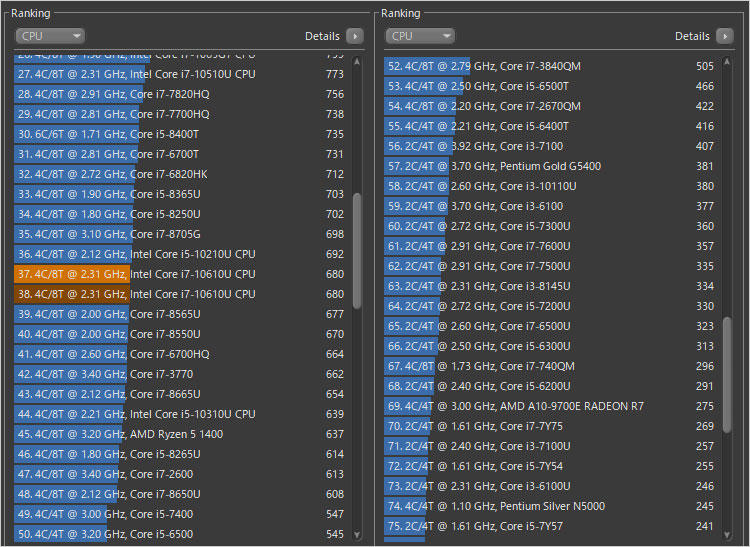Open the CPU dropdown in left Ranking panel
This screenshot has height=547, width=750.
click(x=50, y=36)
